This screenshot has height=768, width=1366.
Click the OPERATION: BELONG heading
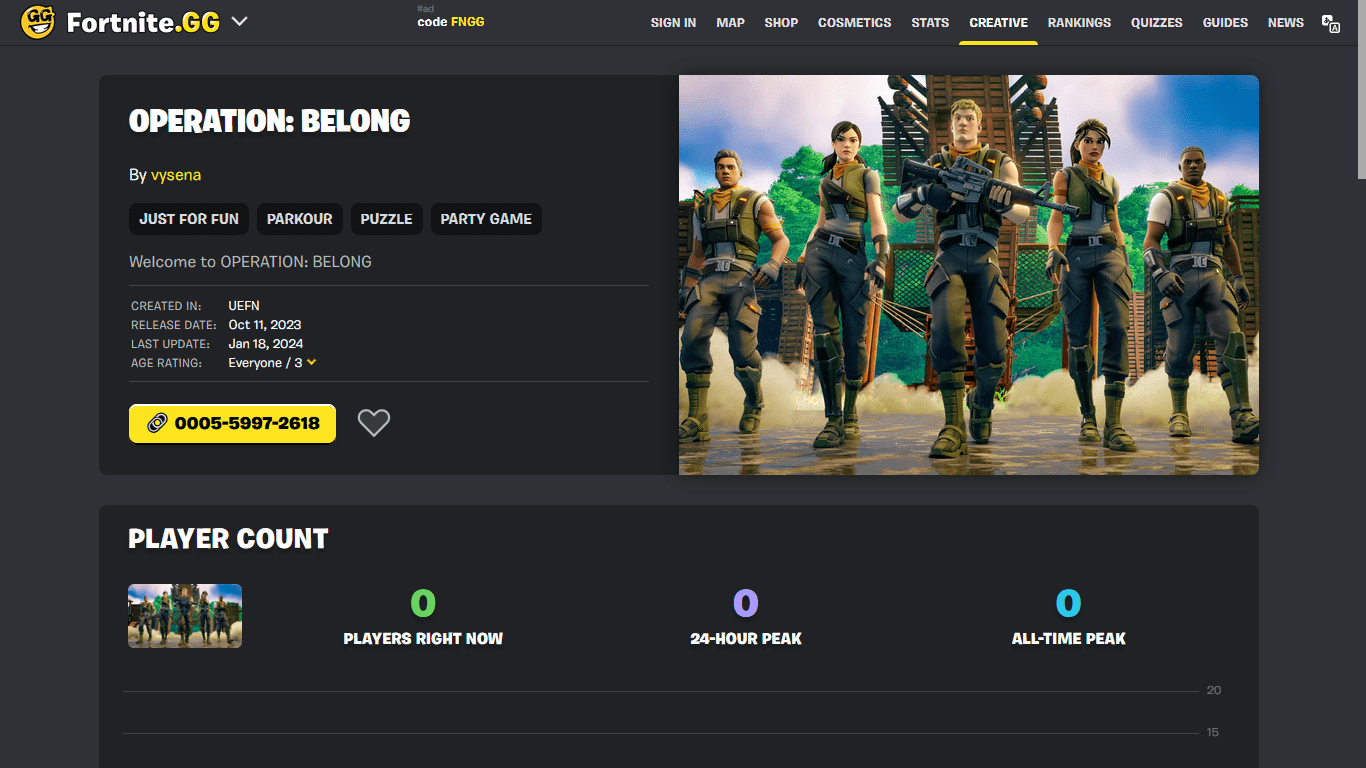click(270, 121)
